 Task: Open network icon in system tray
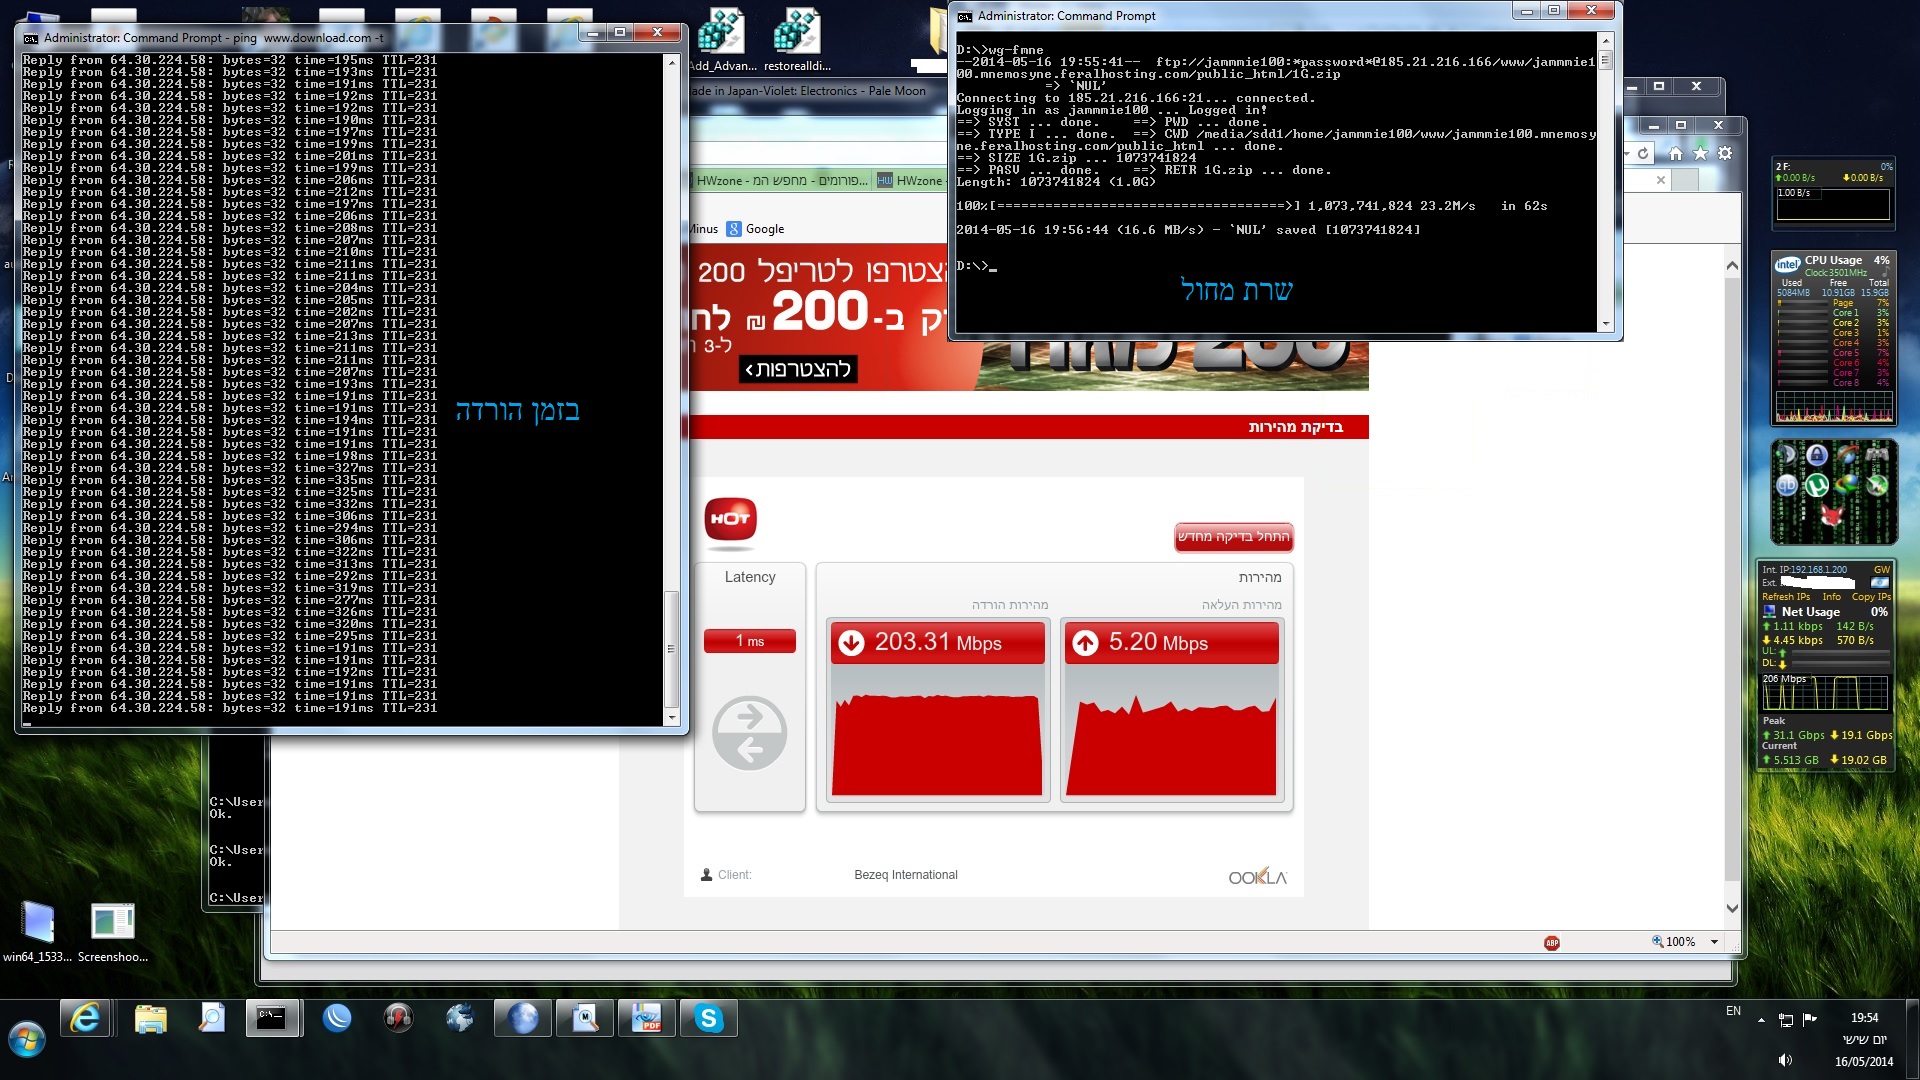1786,1020
